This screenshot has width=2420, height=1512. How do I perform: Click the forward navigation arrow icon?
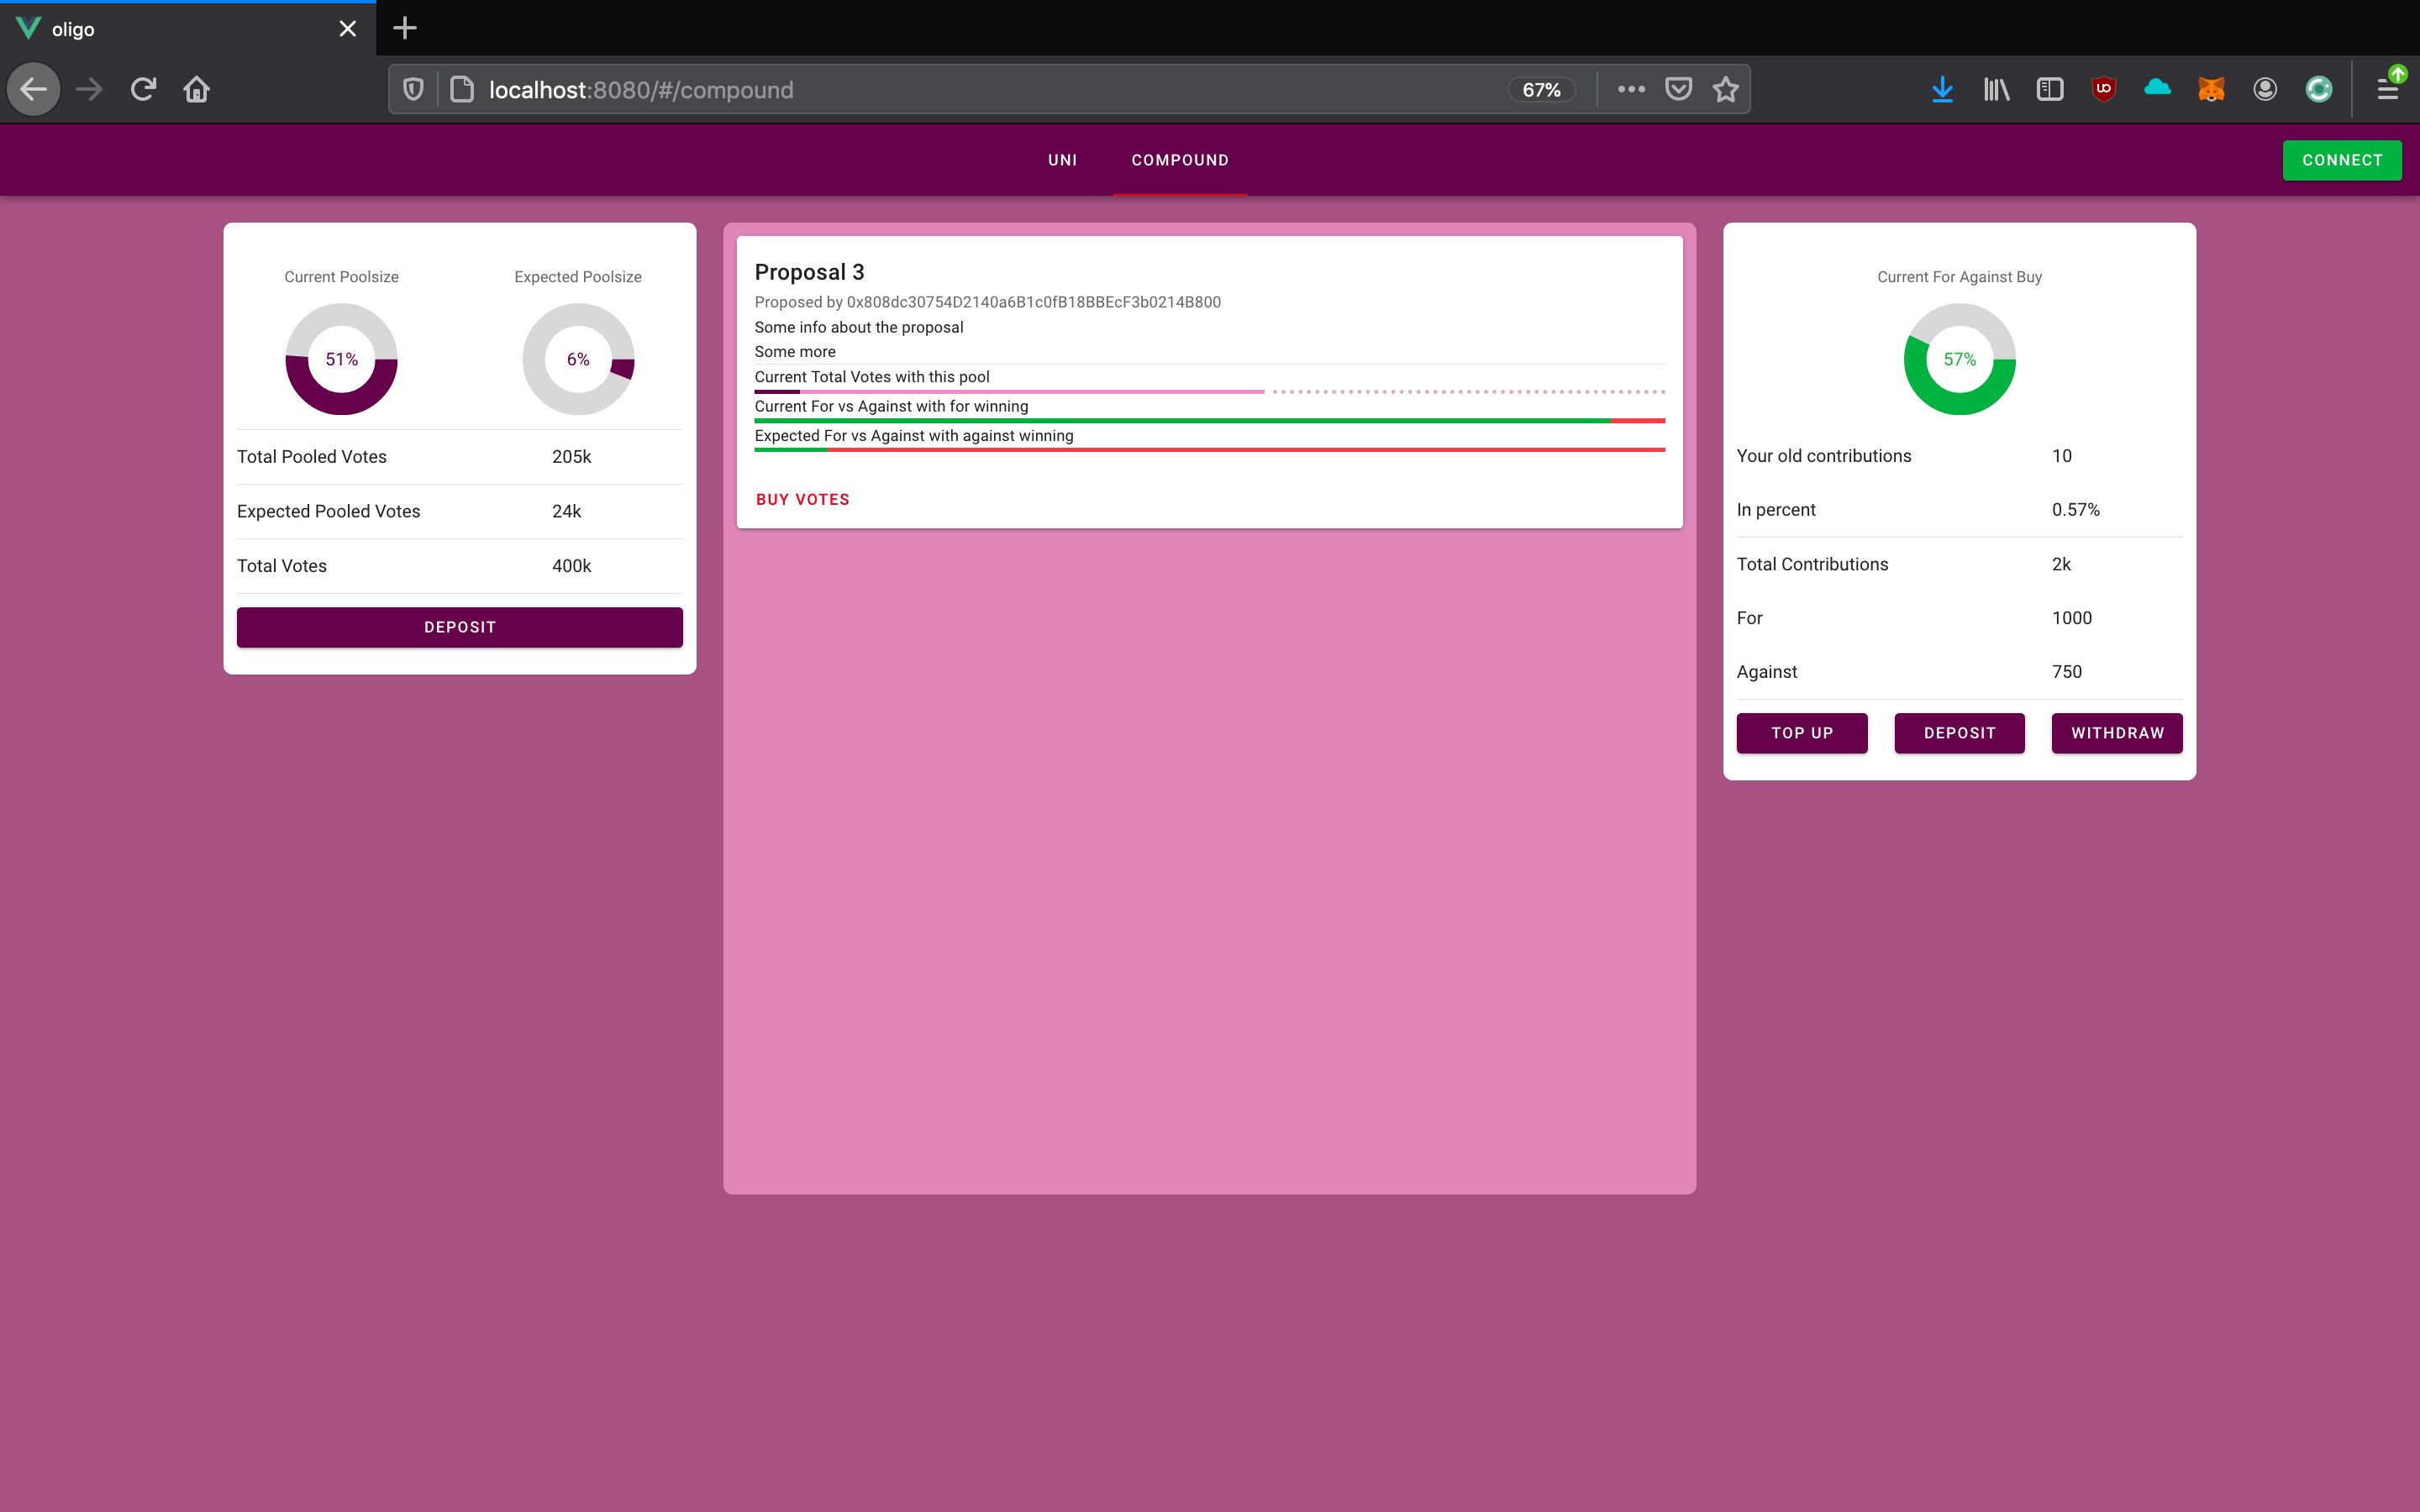coord(89,89)
